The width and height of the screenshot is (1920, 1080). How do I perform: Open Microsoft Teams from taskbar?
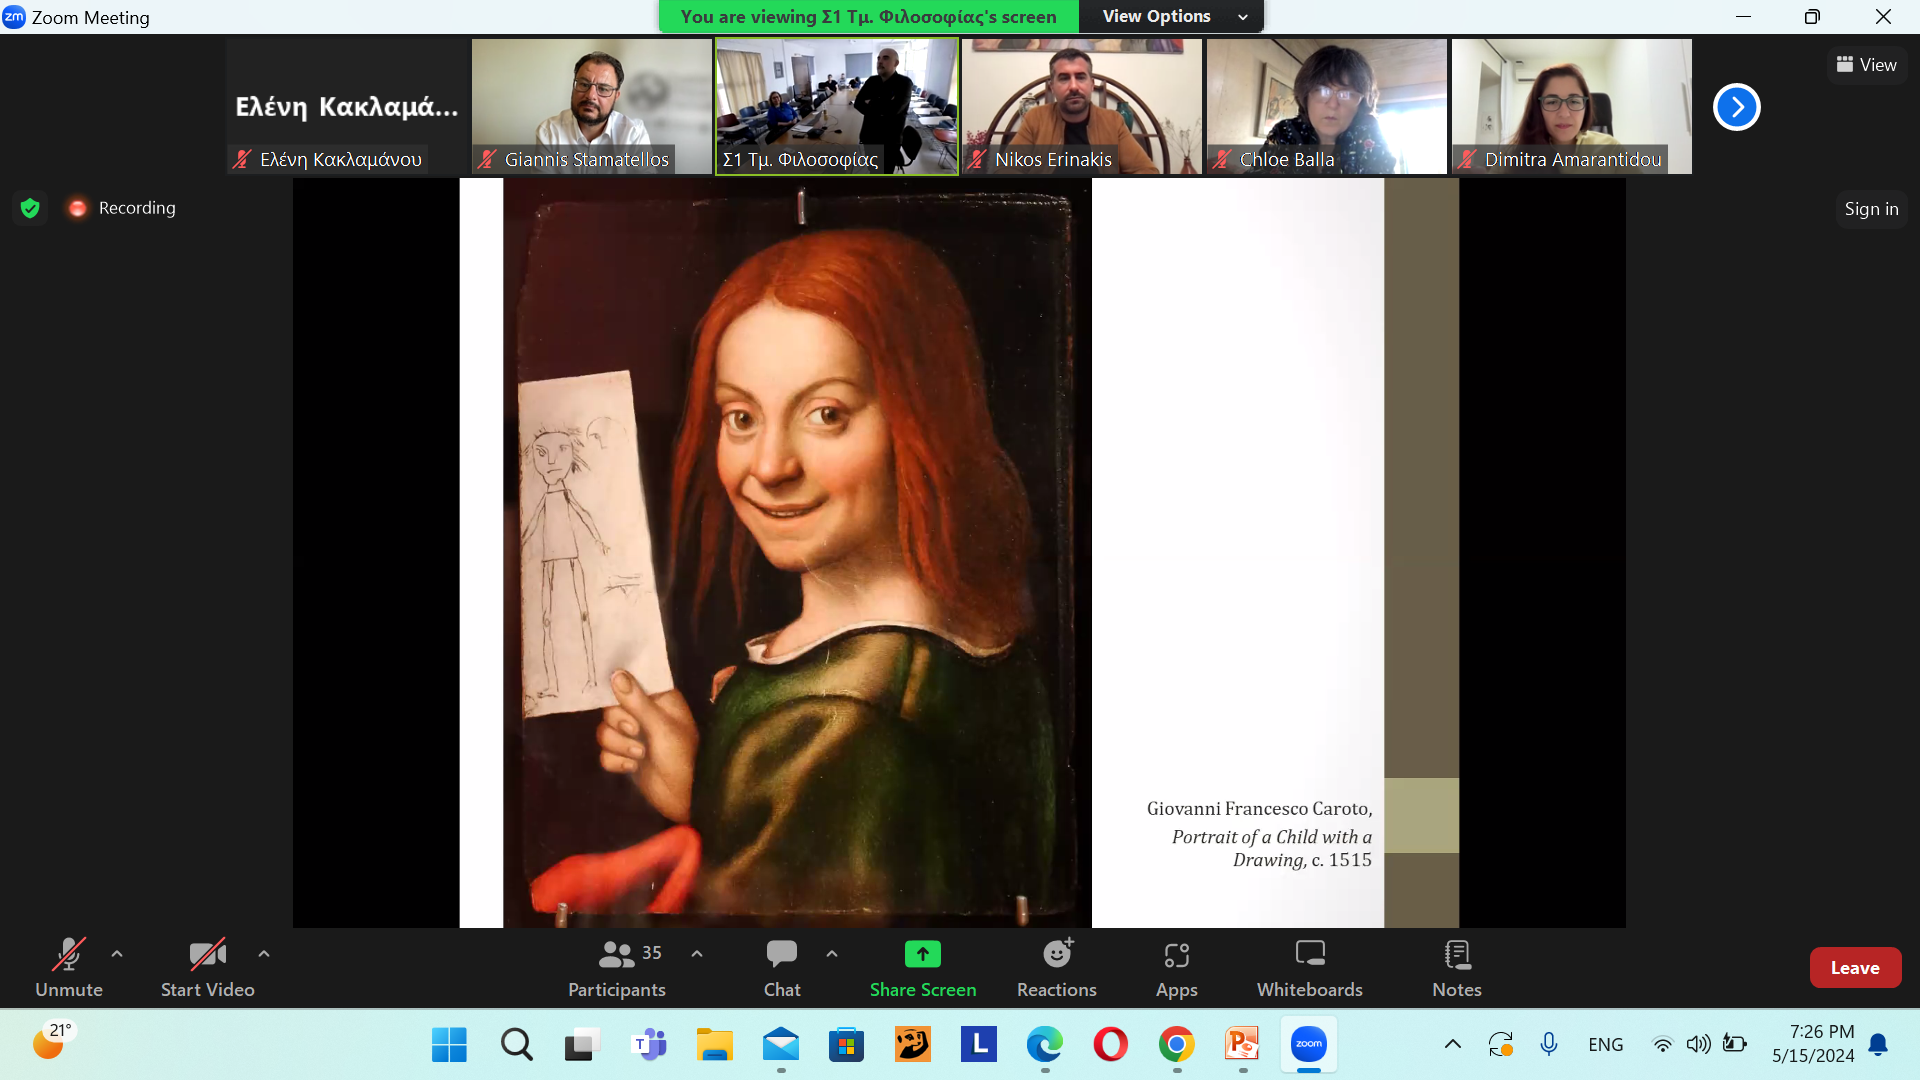click(x=649, y=1045)
